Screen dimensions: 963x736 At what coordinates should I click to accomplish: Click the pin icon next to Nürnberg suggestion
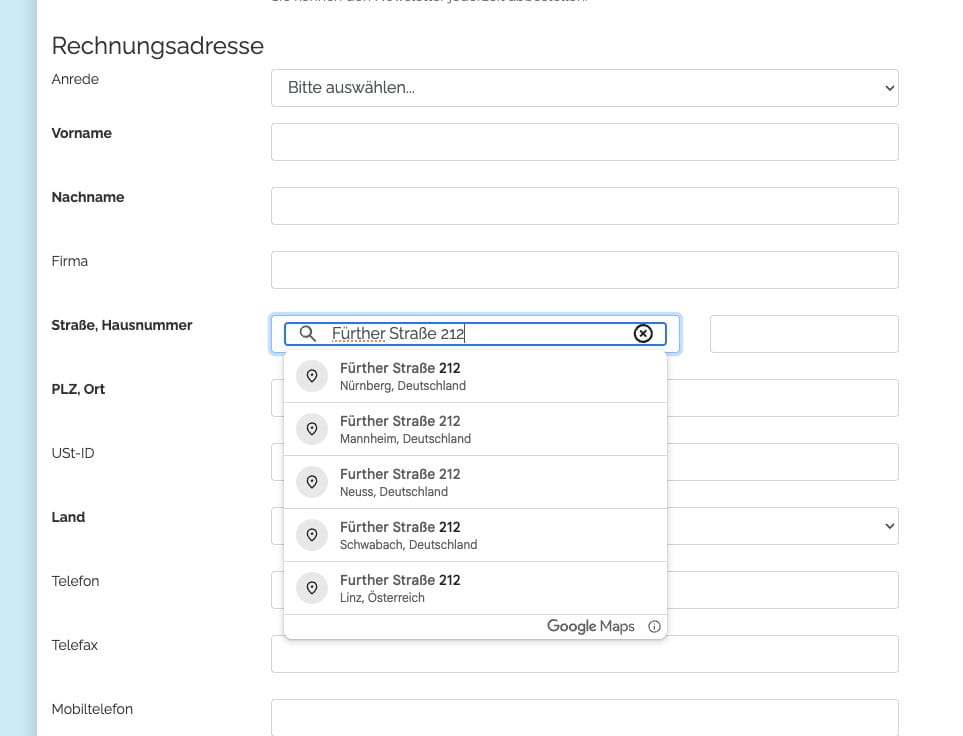(312, 376)
